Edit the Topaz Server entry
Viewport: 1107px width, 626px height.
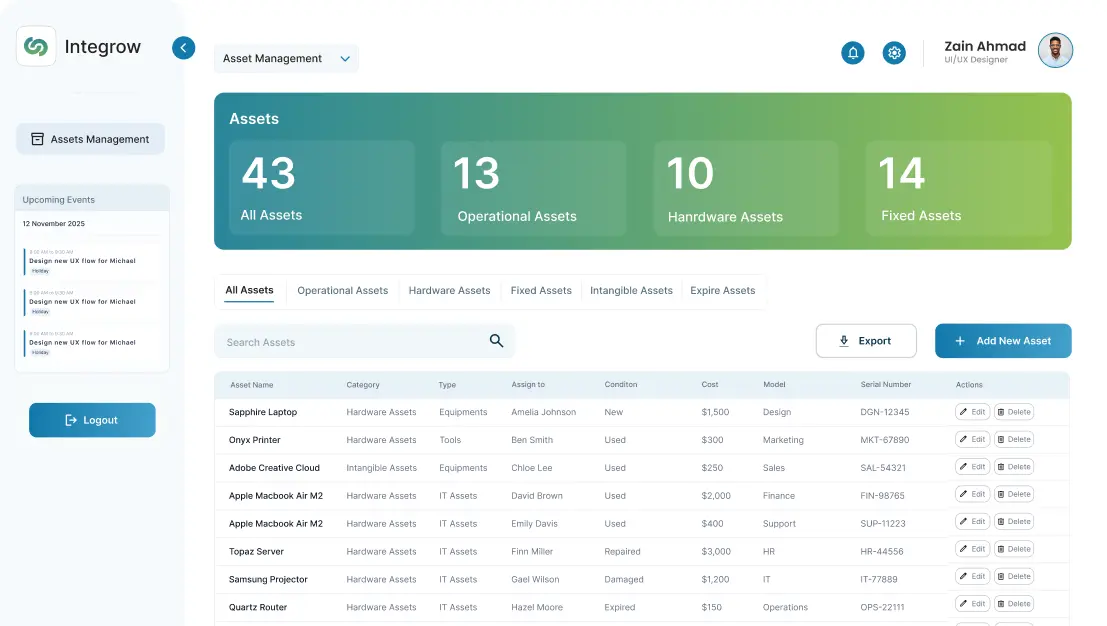[x=971, y=549]
